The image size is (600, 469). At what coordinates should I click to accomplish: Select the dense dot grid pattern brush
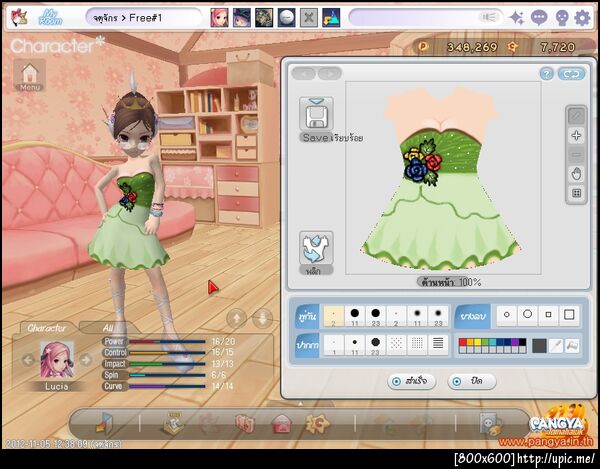(417, 344)
